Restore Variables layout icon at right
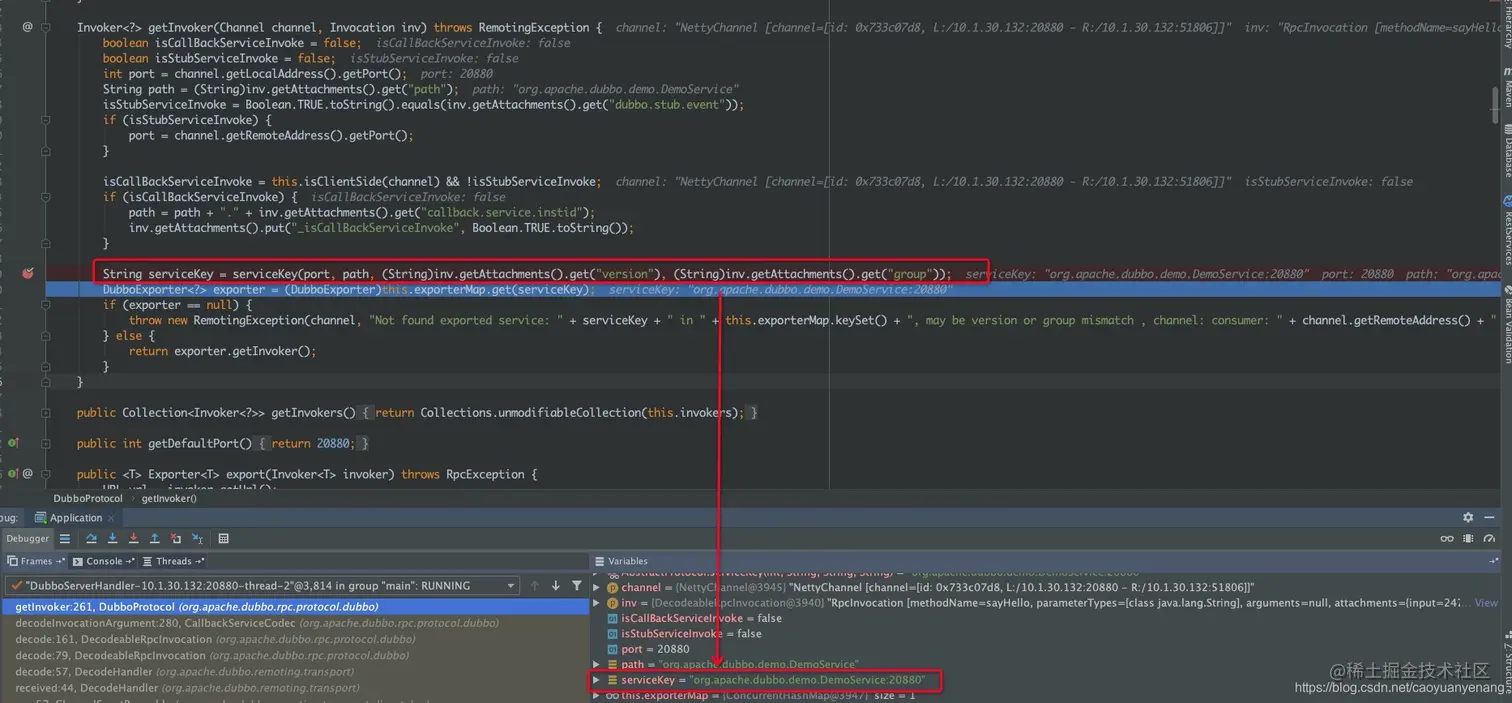The width and height of the screenshot is (1512, 703). click(1496, 561)
